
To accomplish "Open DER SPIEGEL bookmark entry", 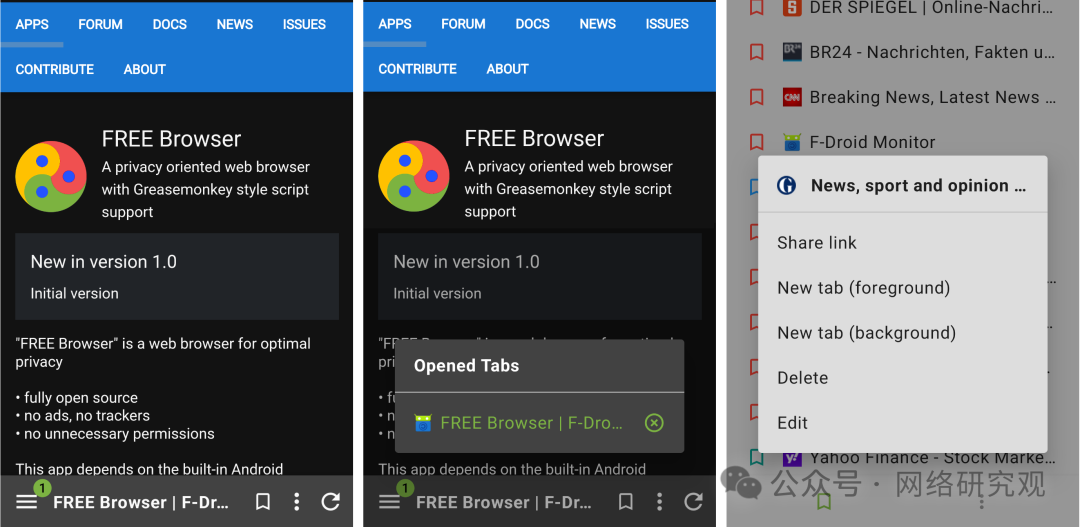I will point(931,8).
